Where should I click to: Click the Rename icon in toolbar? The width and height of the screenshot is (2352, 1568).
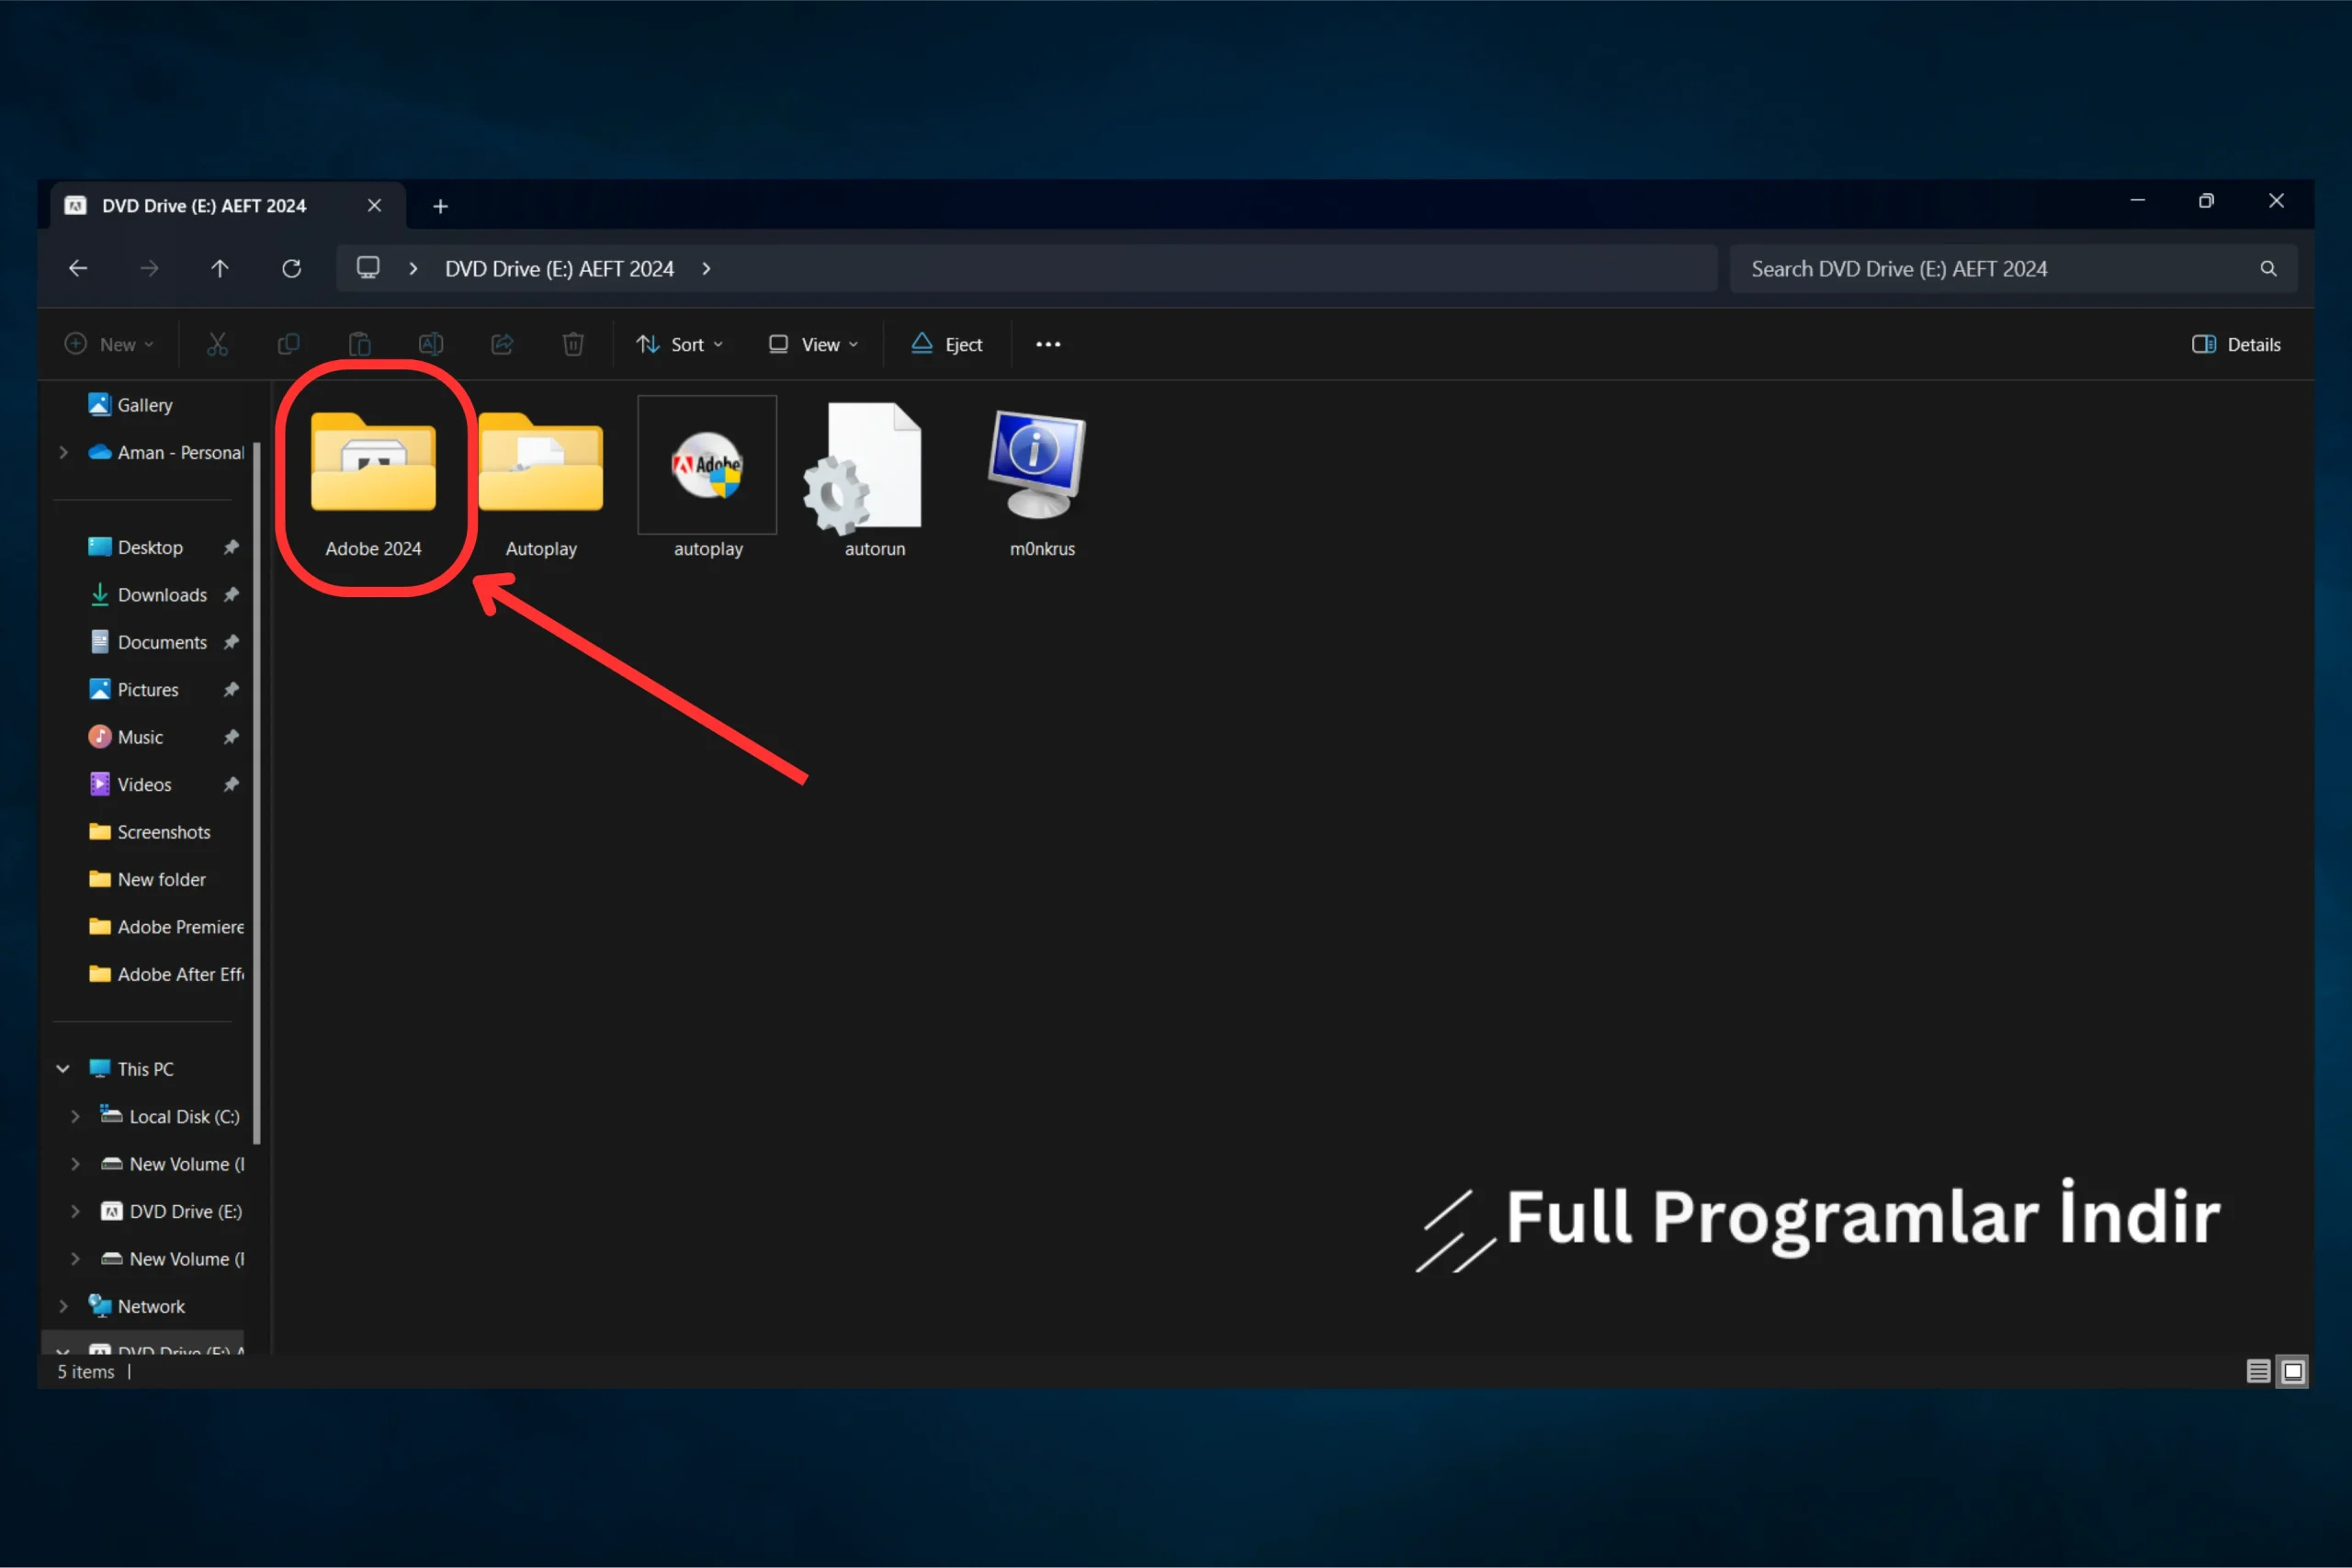(x=431, y=344)
